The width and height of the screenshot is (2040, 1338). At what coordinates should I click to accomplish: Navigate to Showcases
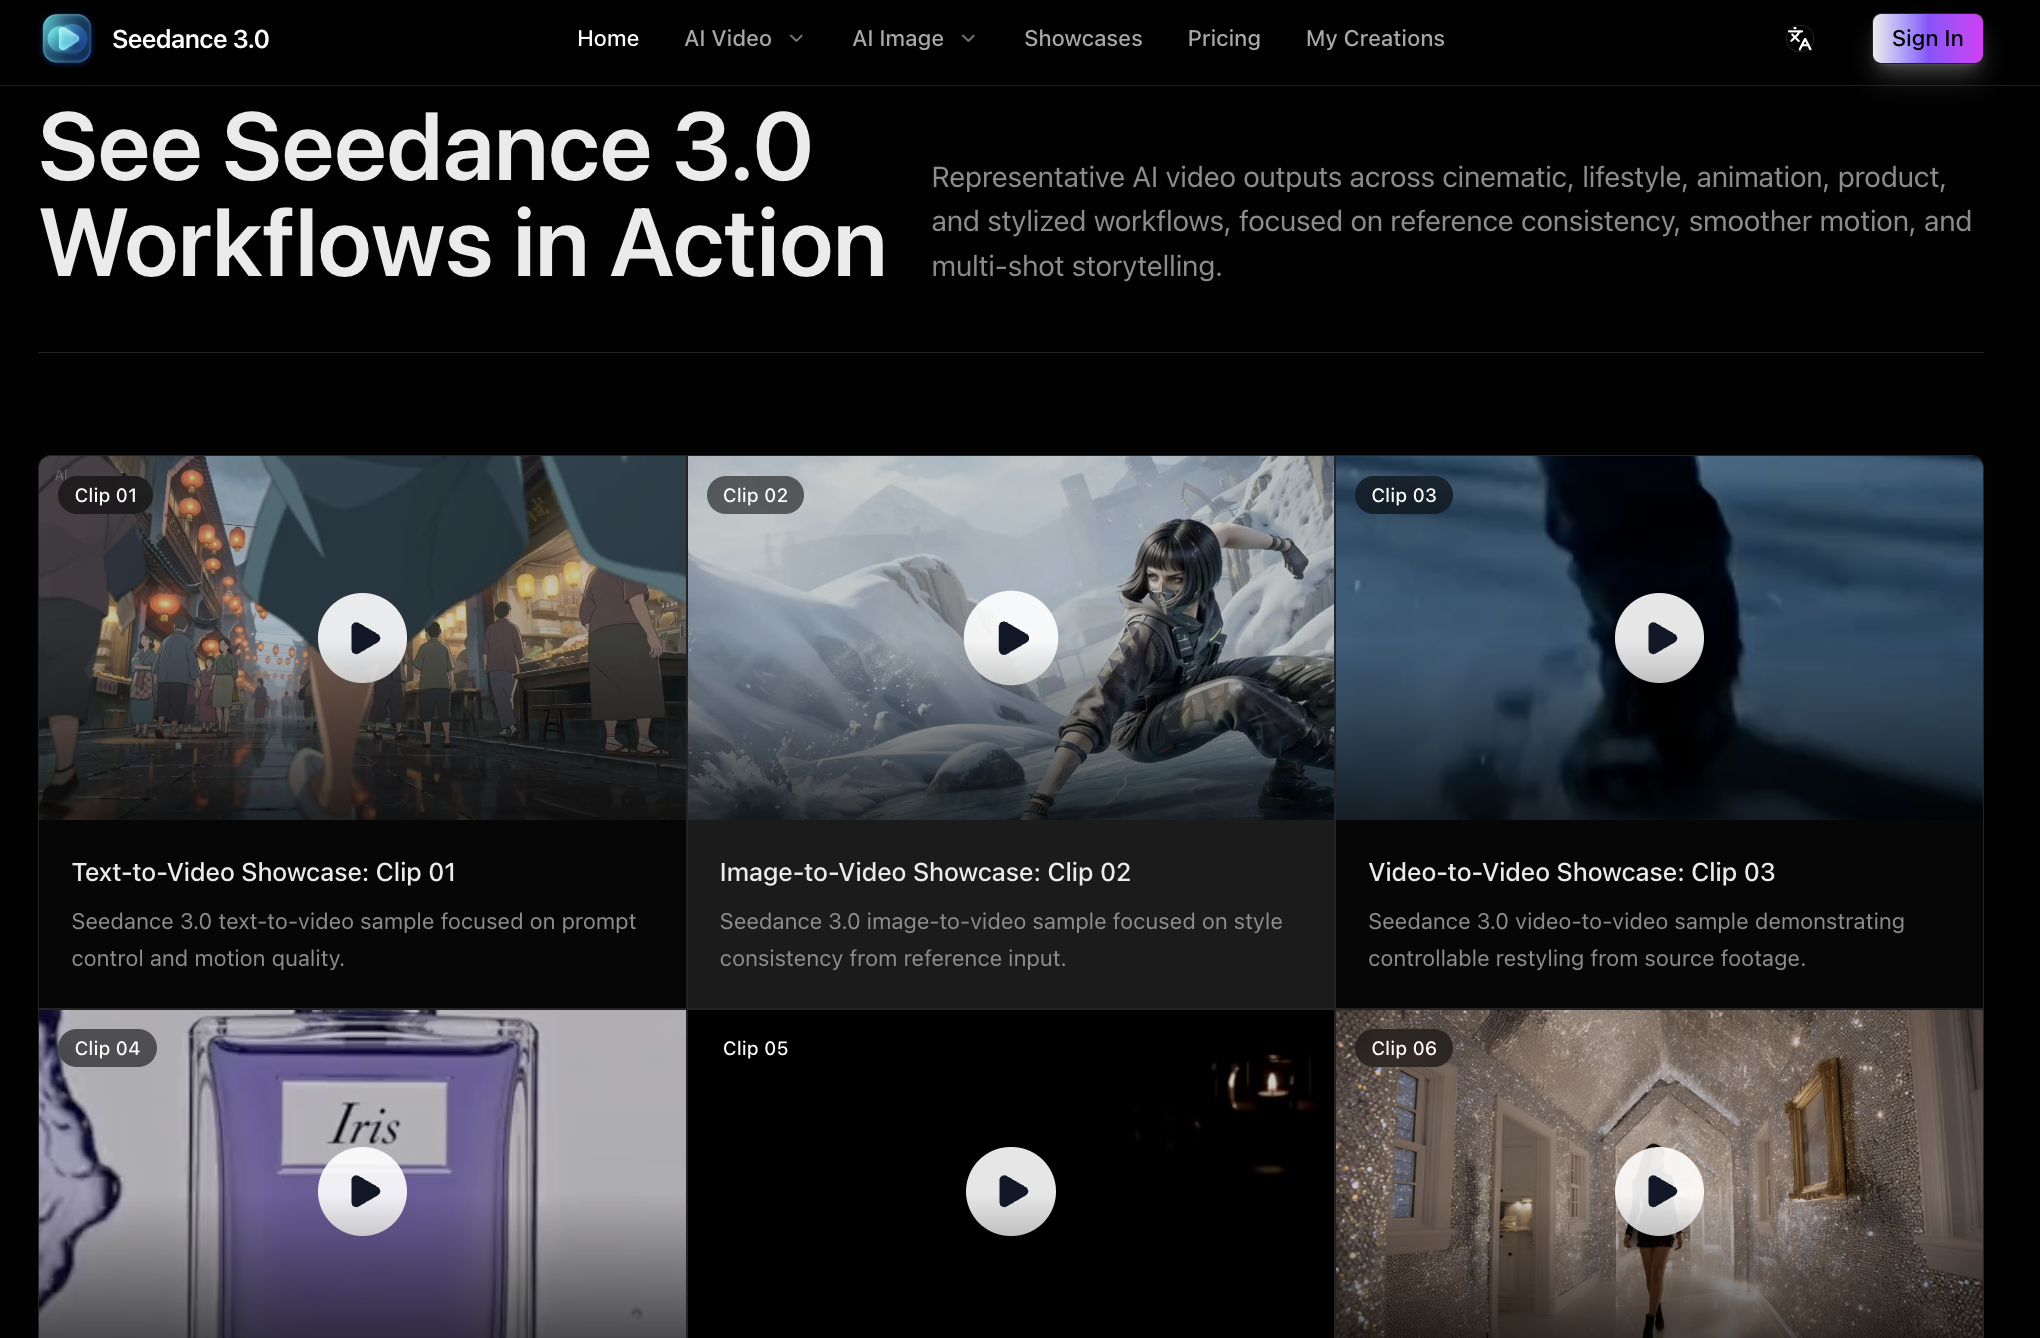[x=1083, y=39]
